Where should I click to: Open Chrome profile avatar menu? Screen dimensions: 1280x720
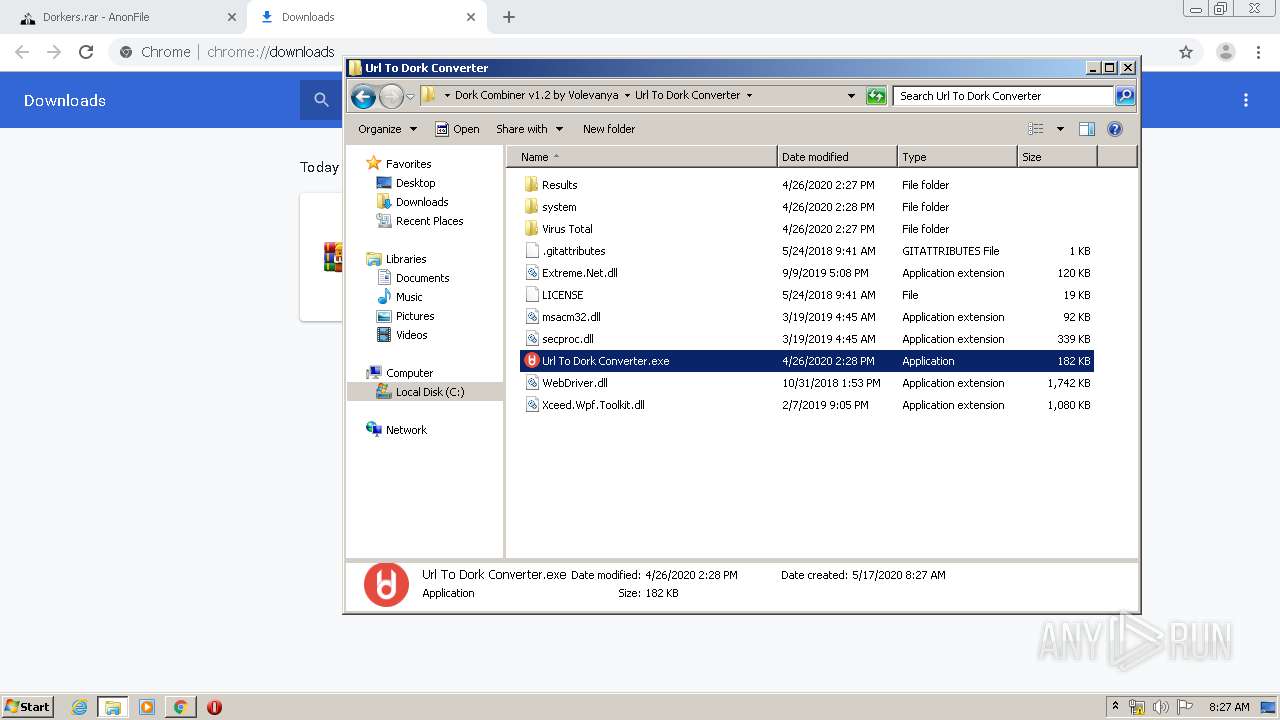click(x=1225, y=52)
